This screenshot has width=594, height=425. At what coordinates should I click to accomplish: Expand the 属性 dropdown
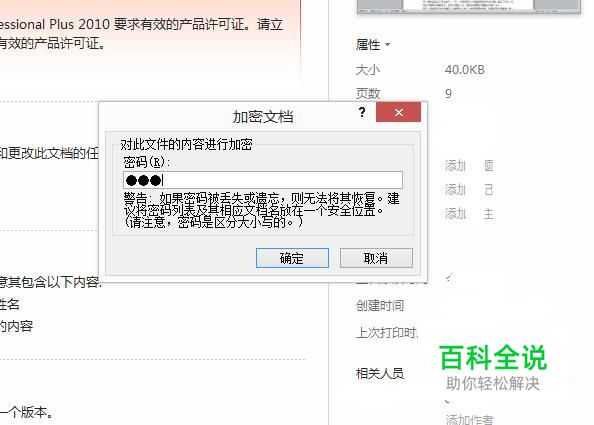373,45
